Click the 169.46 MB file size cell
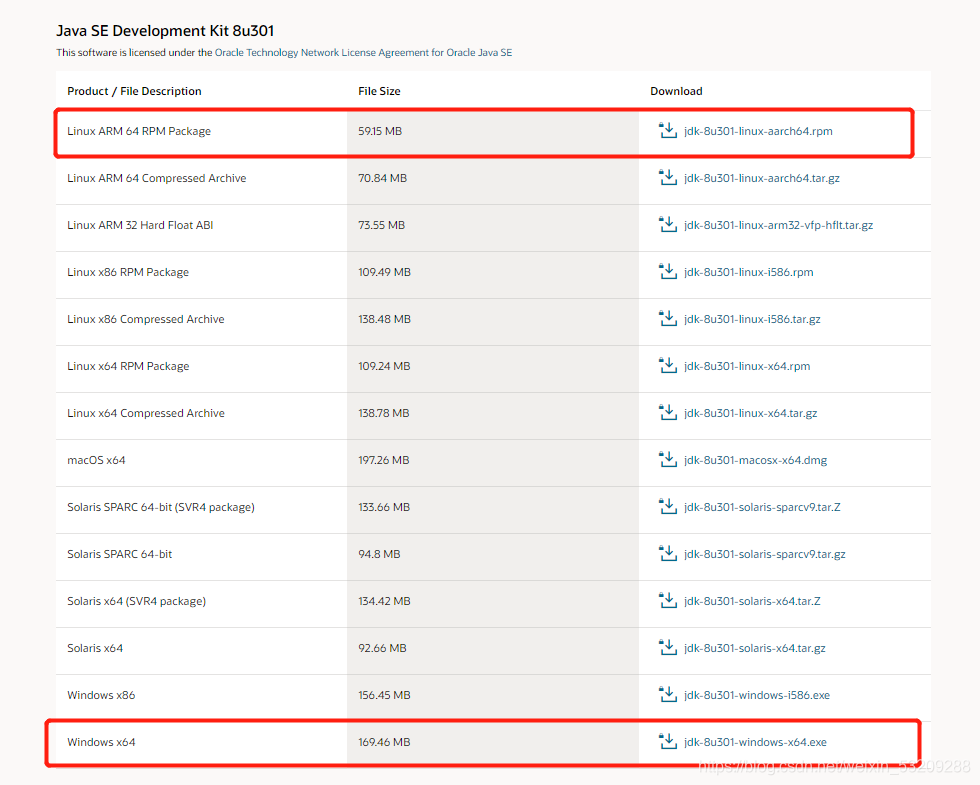Screen dimensions: 980x785 tap(492, 742)
